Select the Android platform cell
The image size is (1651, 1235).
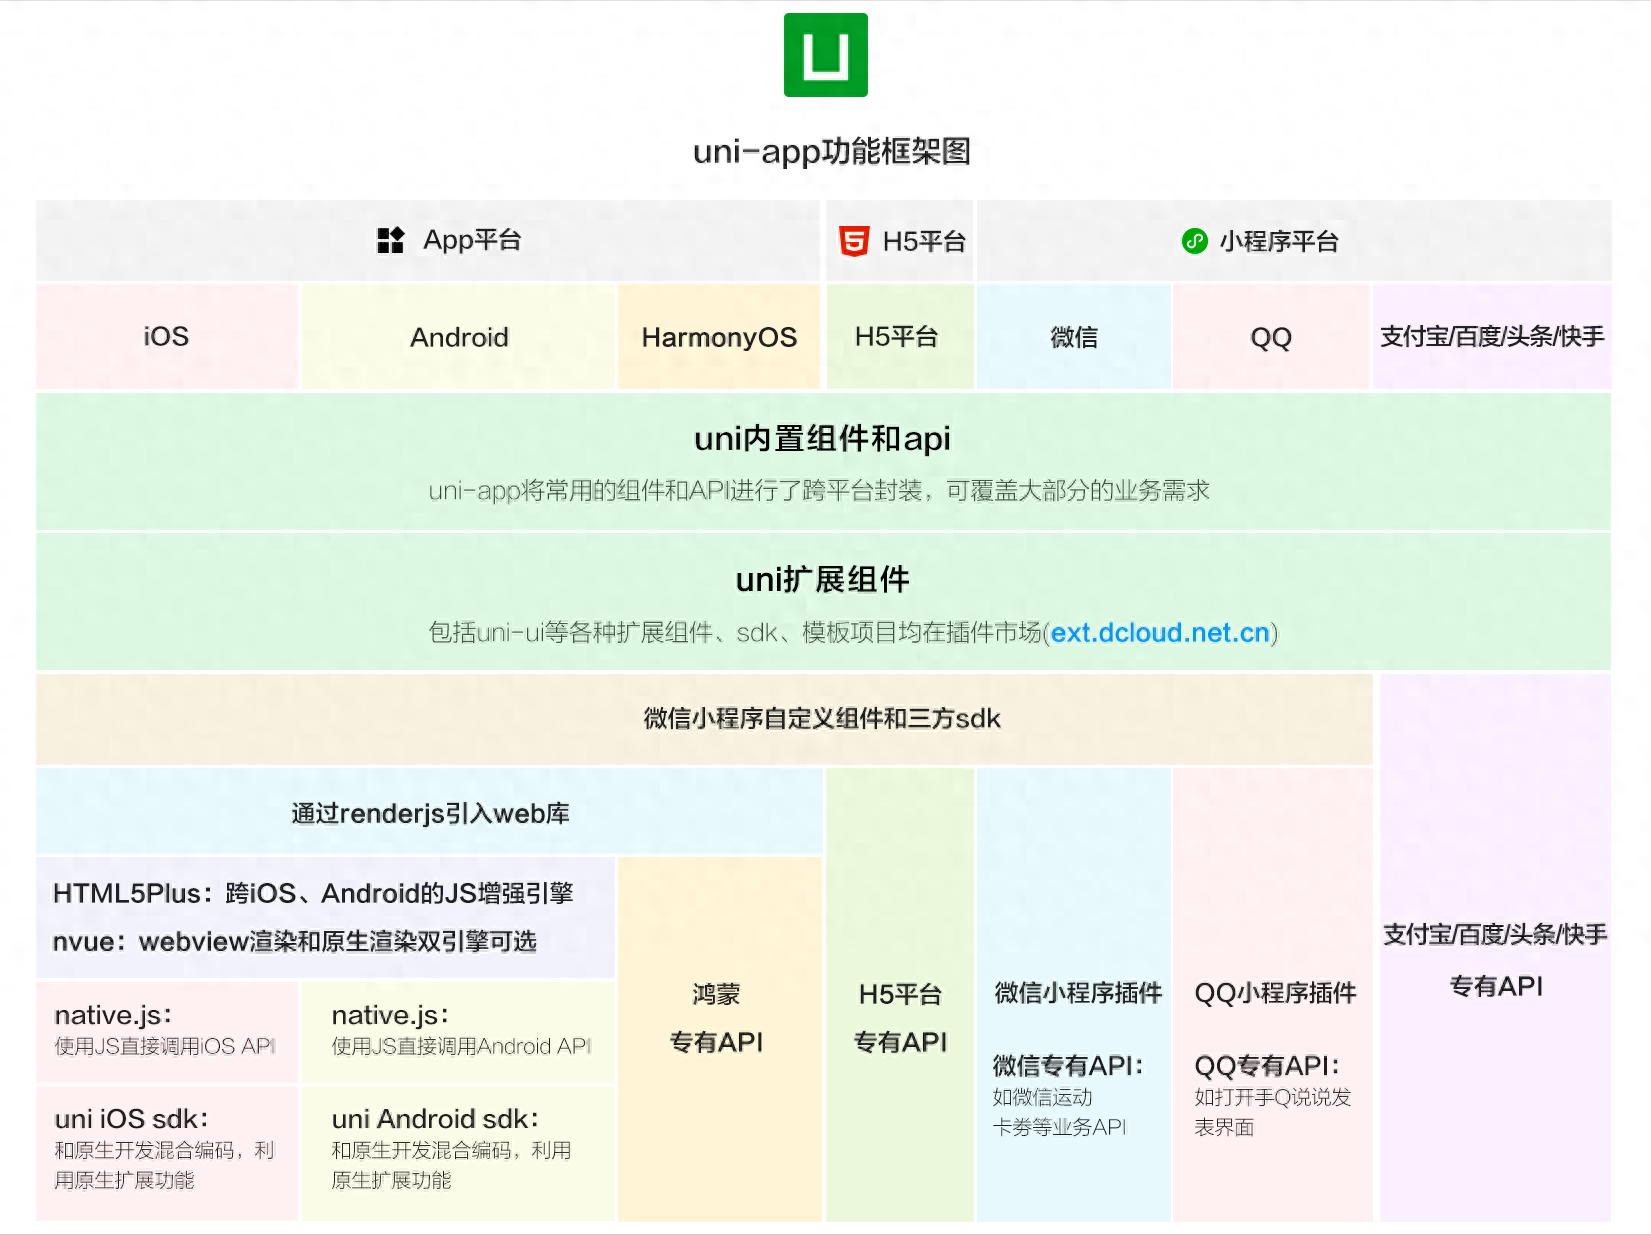point(458,337)
